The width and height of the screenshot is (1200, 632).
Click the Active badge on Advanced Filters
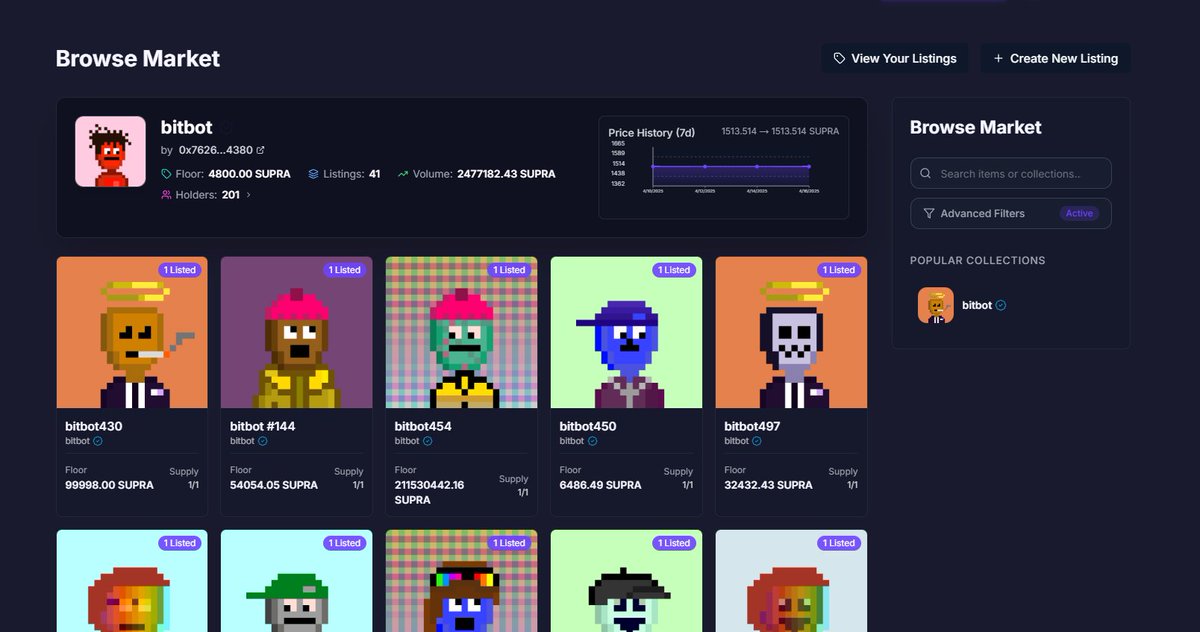[1079, 213]
